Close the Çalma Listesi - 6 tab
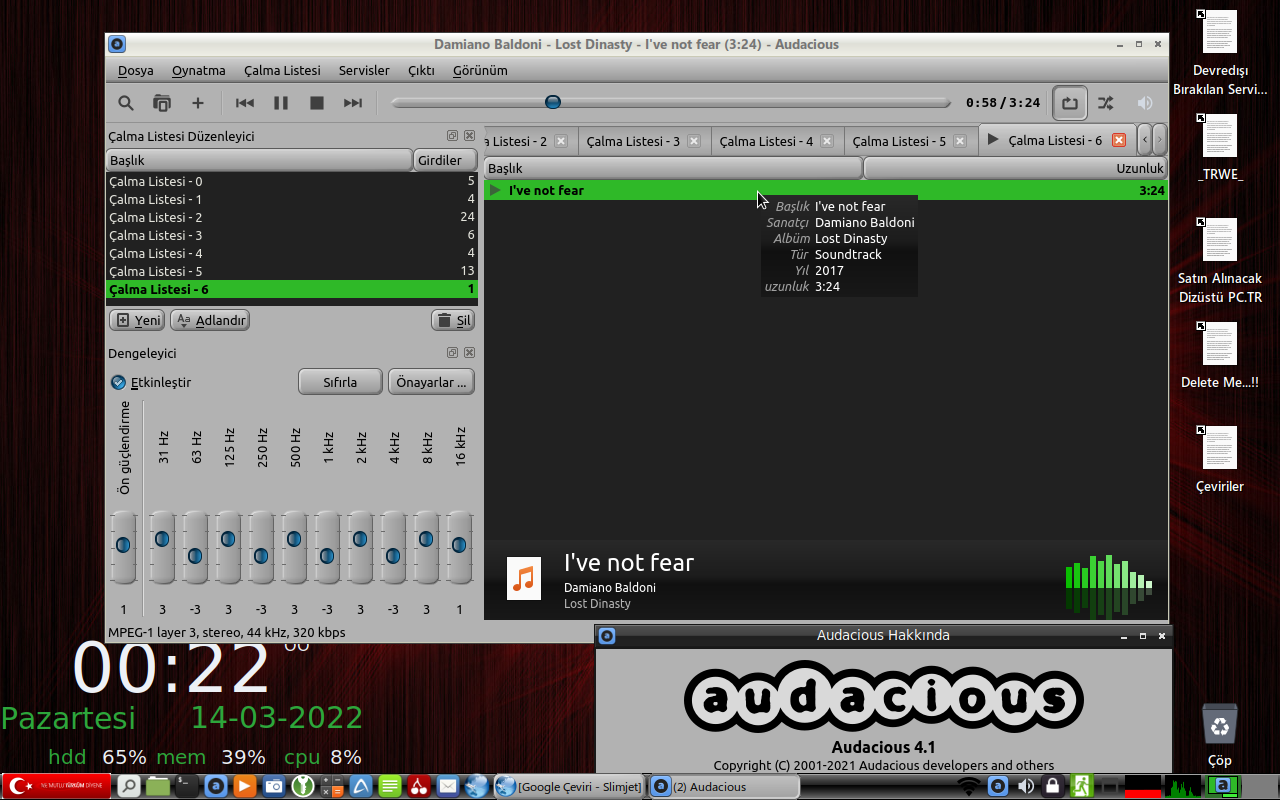1280x800 pixels. coord(1119,140)
